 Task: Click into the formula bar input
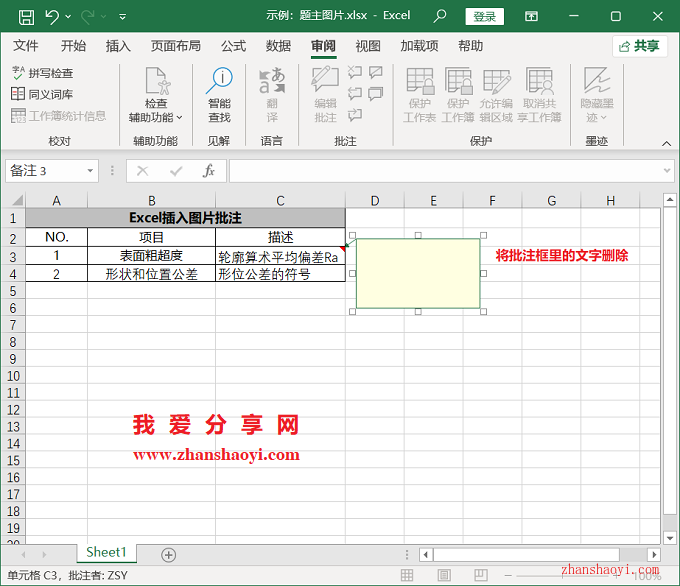tap(445, 171)
